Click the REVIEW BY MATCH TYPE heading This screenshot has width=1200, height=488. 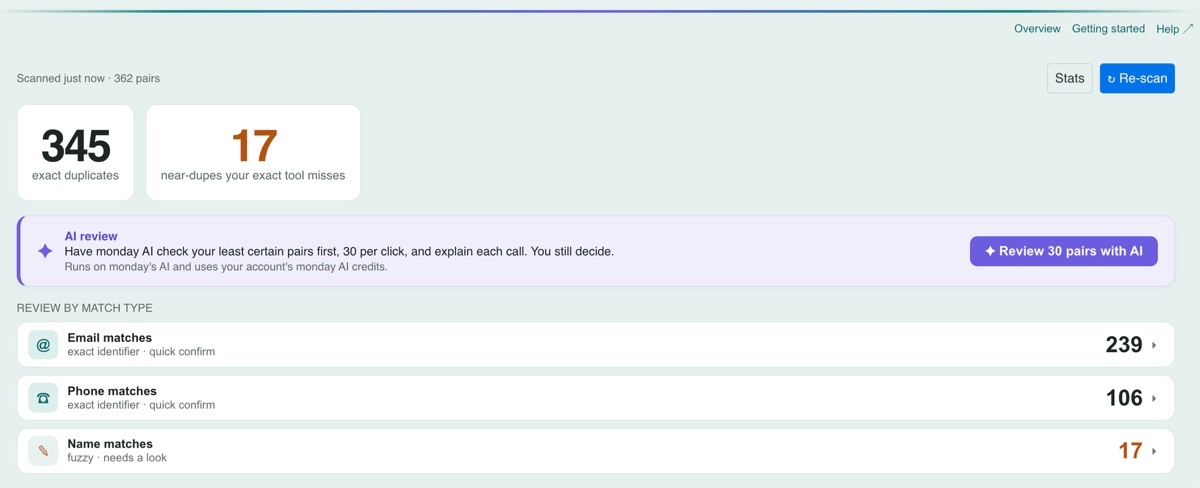85,308
